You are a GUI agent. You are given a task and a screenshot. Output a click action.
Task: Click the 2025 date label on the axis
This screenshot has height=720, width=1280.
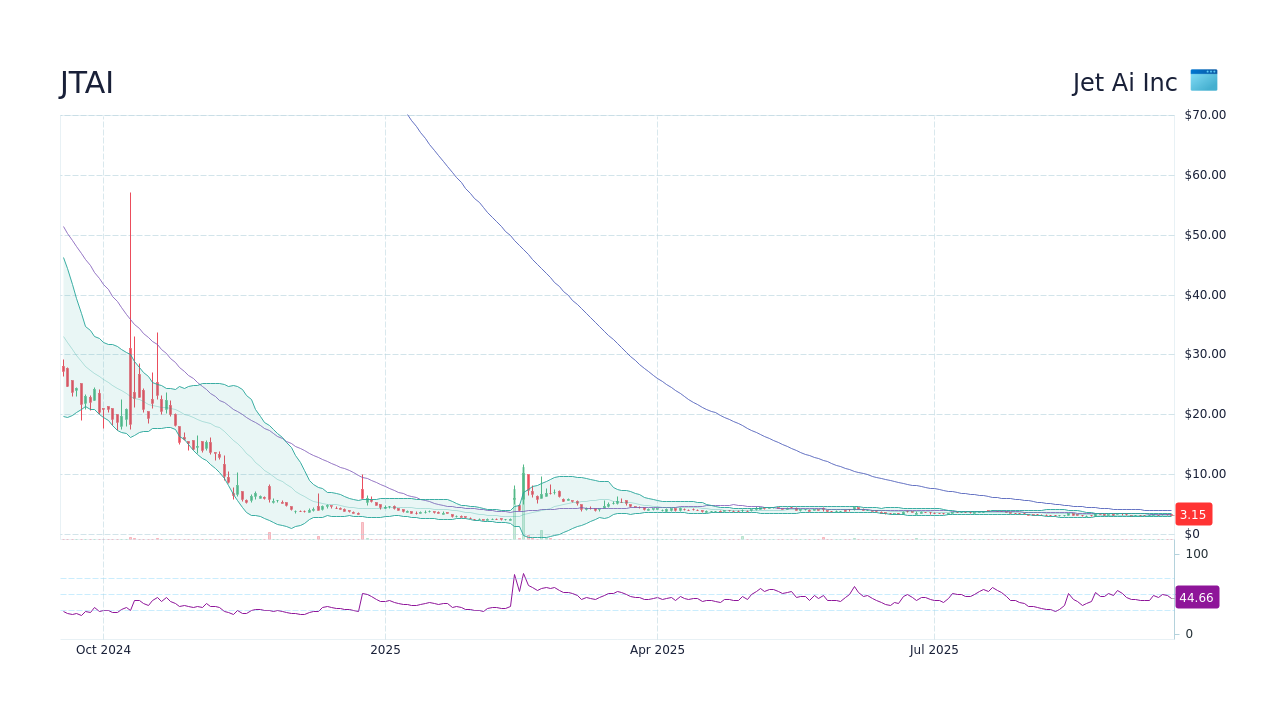386,650
